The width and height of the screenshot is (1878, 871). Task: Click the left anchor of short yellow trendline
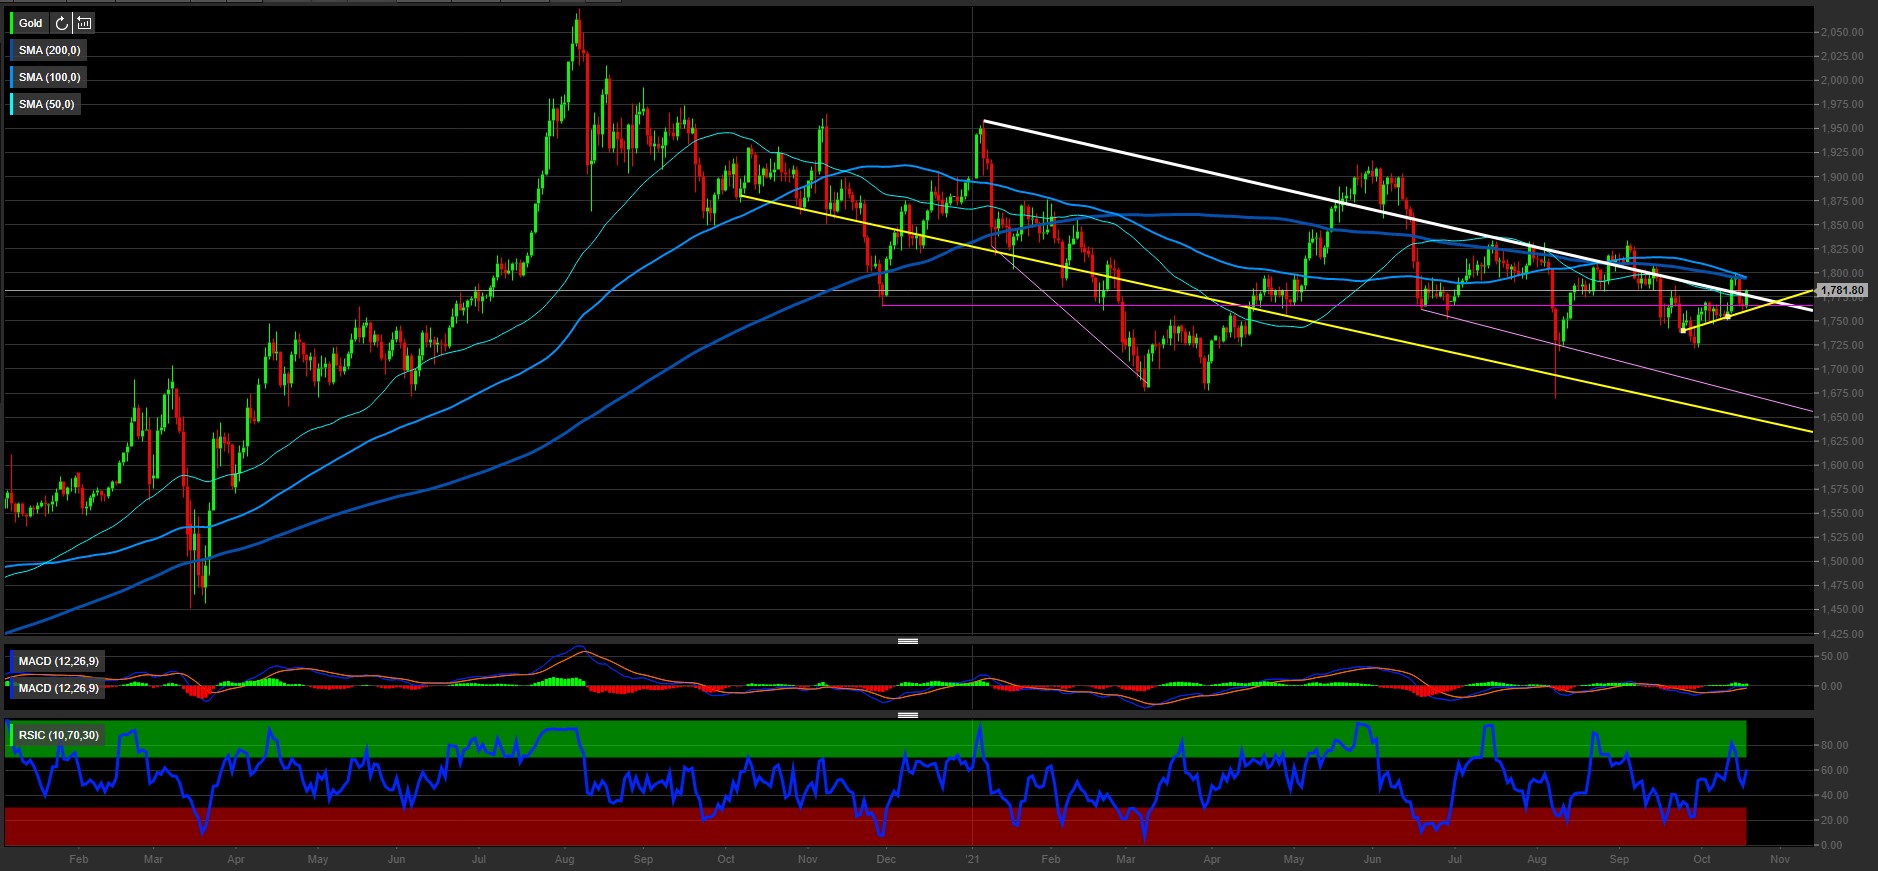tap(1683, 330)
